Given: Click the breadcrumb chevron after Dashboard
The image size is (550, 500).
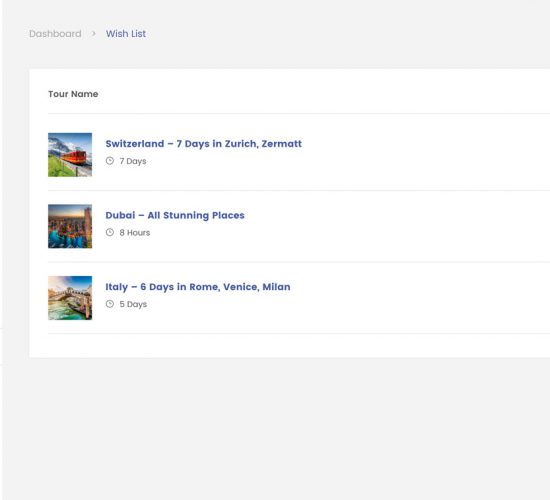Looking at the screenshot, I should pyautogui.click(x=94, y=34).
